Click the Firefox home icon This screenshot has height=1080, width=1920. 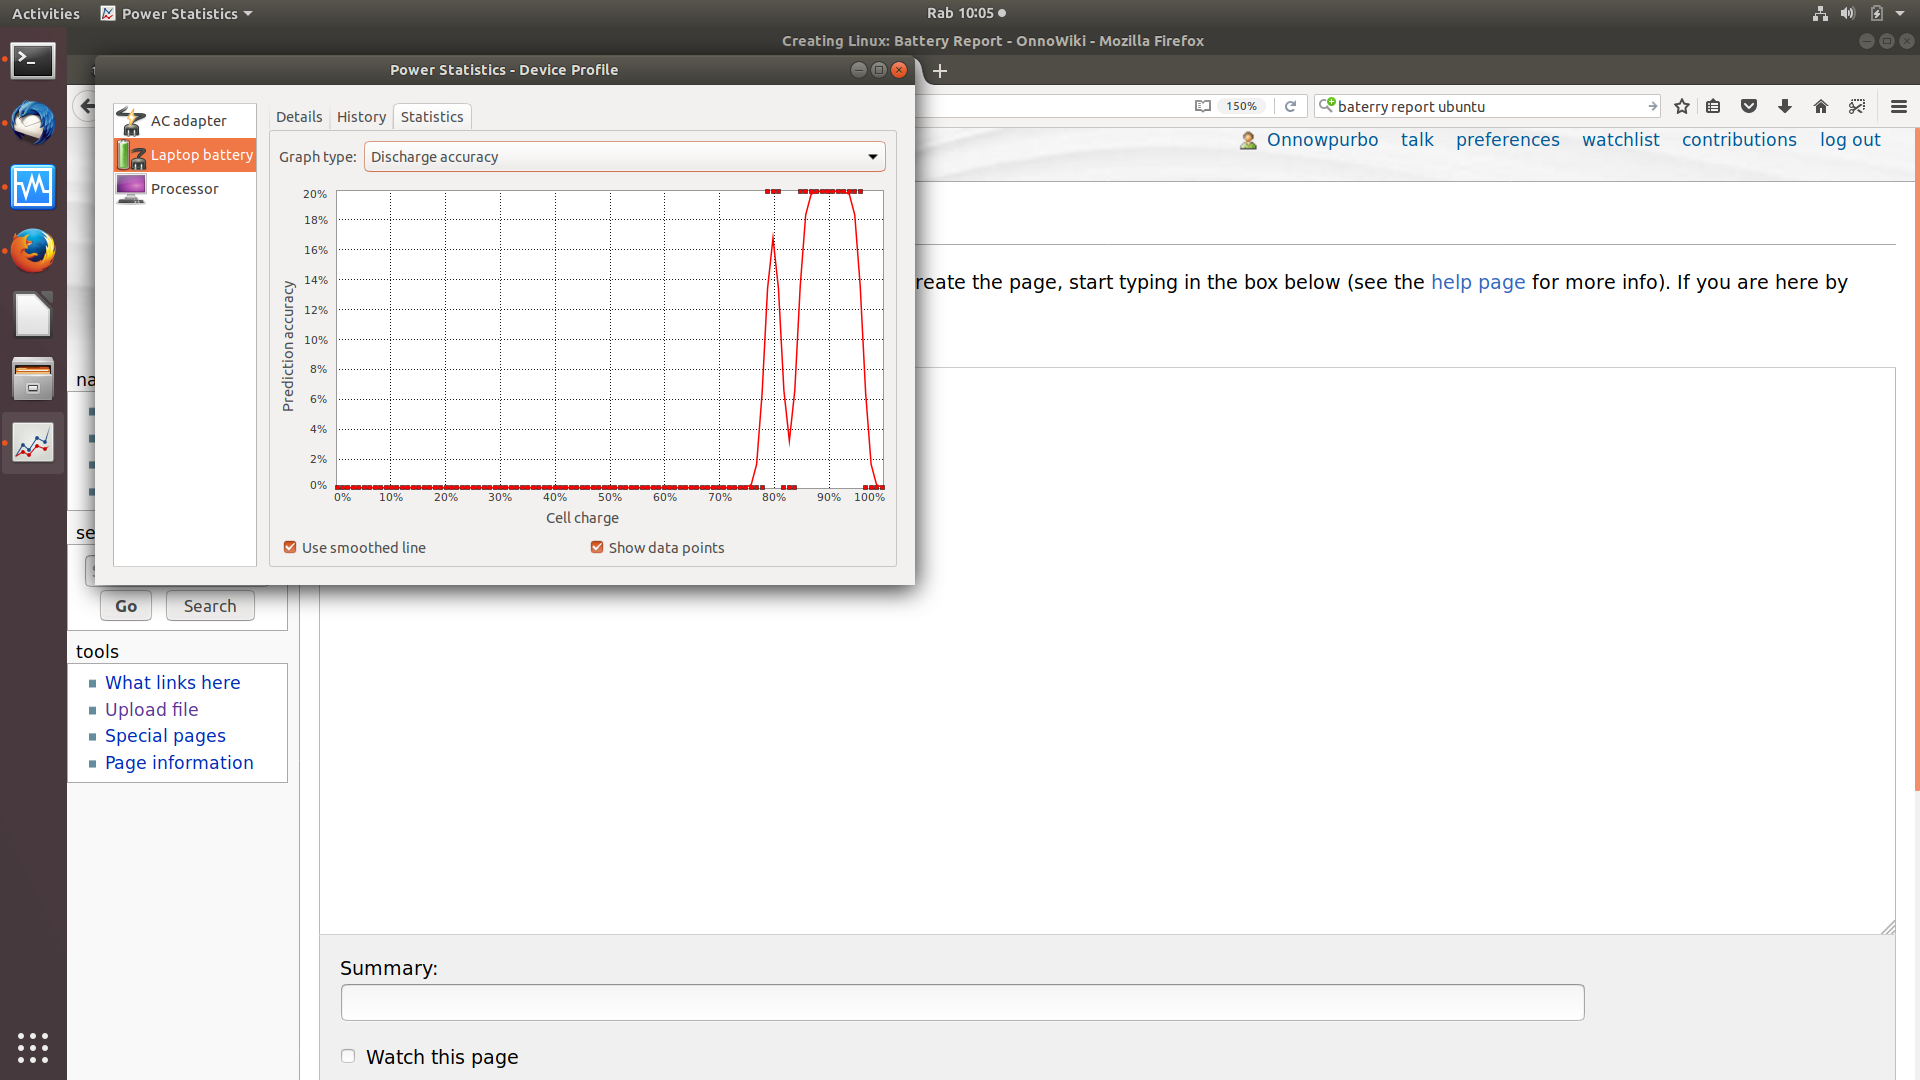(1821, 106)
